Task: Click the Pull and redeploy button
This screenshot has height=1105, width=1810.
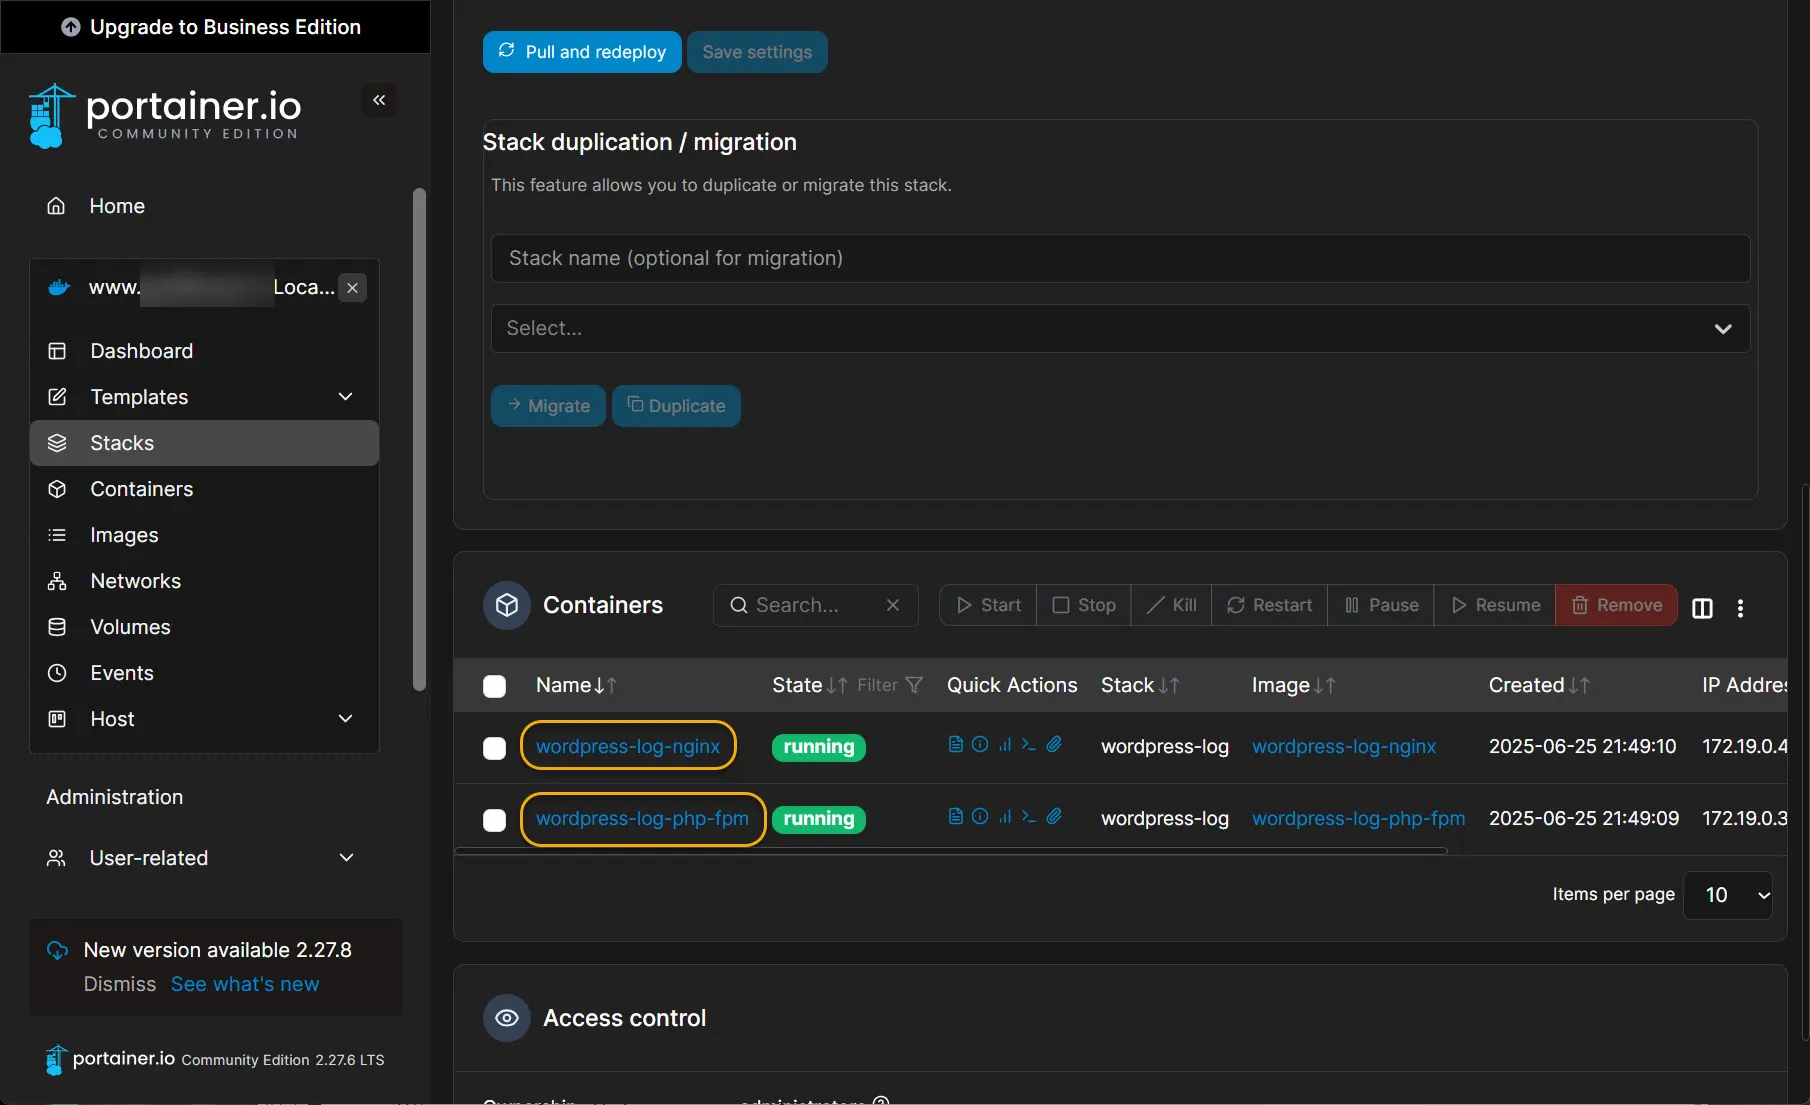Action: click(x=582, y=52)
